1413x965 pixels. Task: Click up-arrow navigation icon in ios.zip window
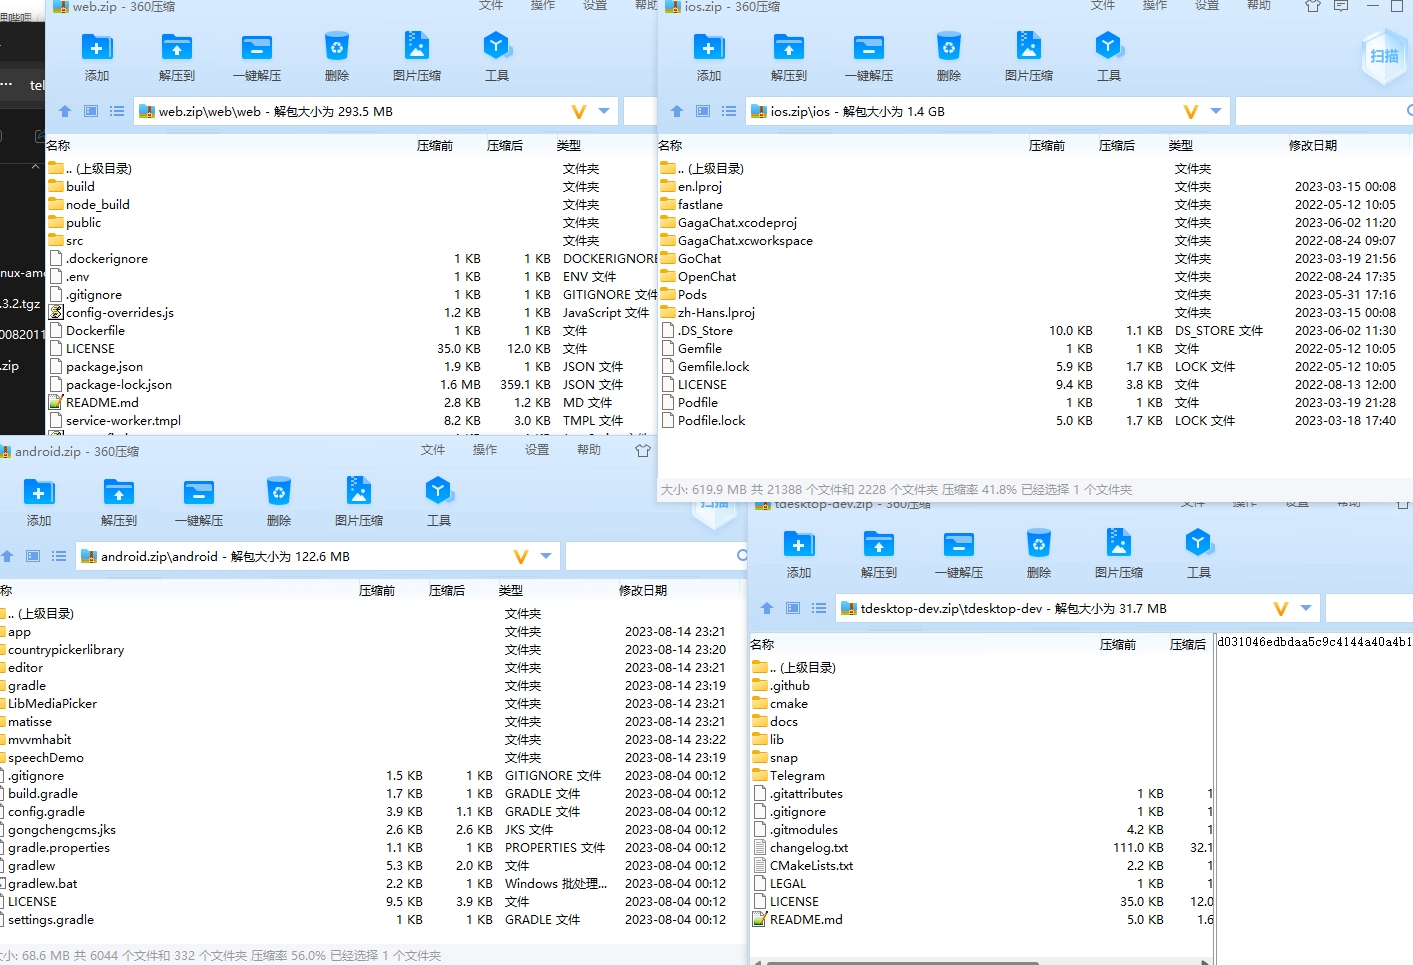pyautogui.click(x=677, y=111)
